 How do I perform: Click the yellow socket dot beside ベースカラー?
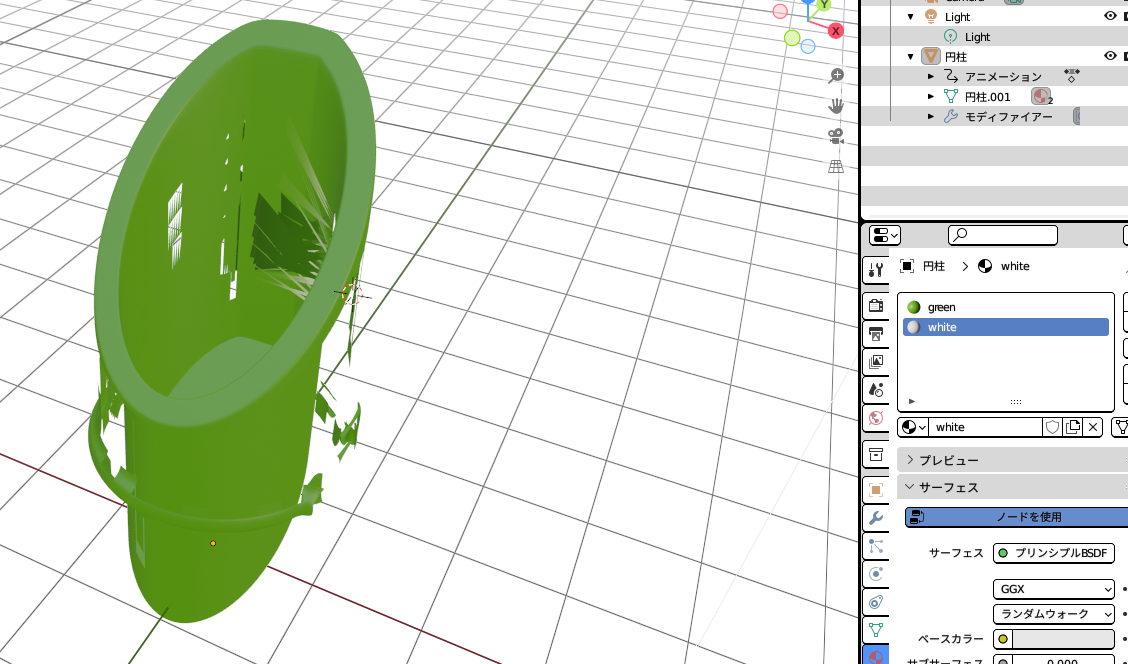(1003, 639)
